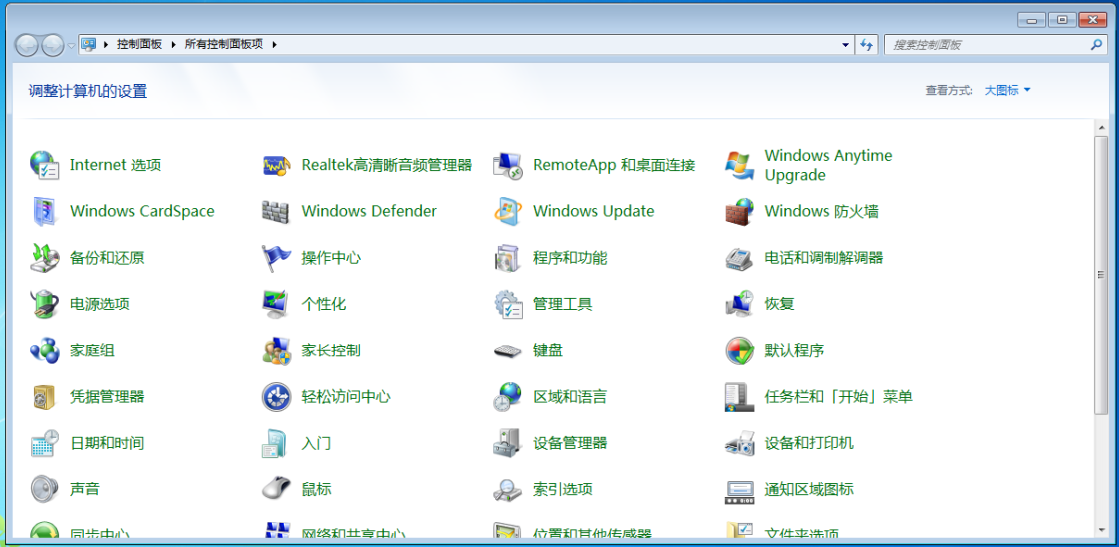This screenshot has width=1119, height=547.
Task: Click the 设备管理器 icon
Action: click(x=508, y=443)
